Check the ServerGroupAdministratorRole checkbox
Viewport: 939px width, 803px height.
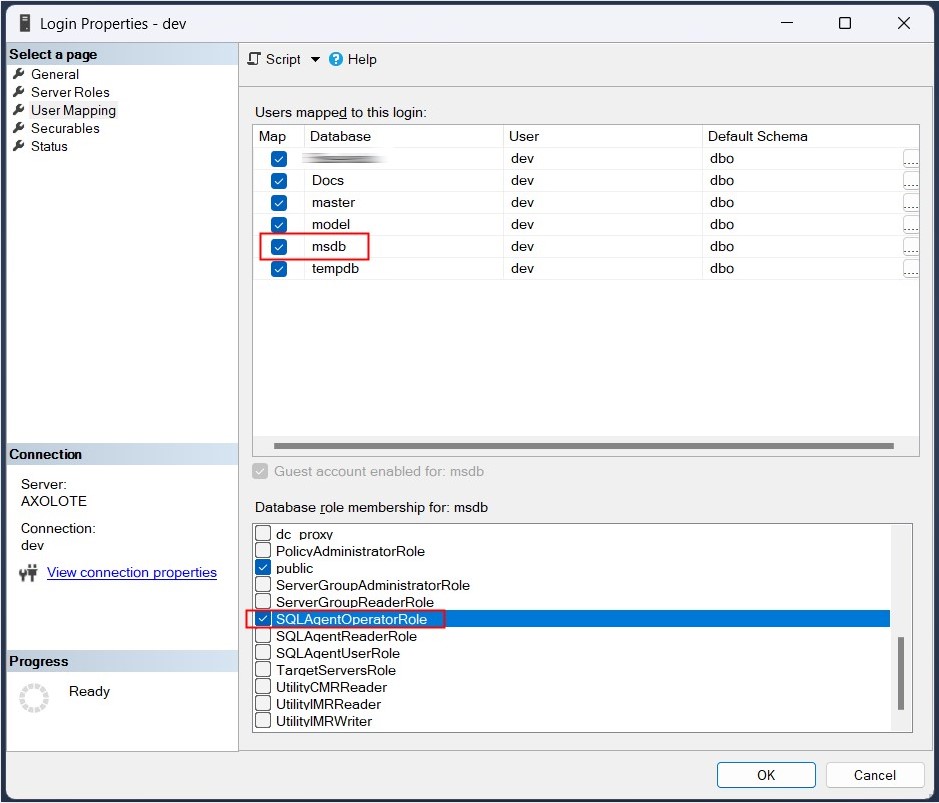263,584
